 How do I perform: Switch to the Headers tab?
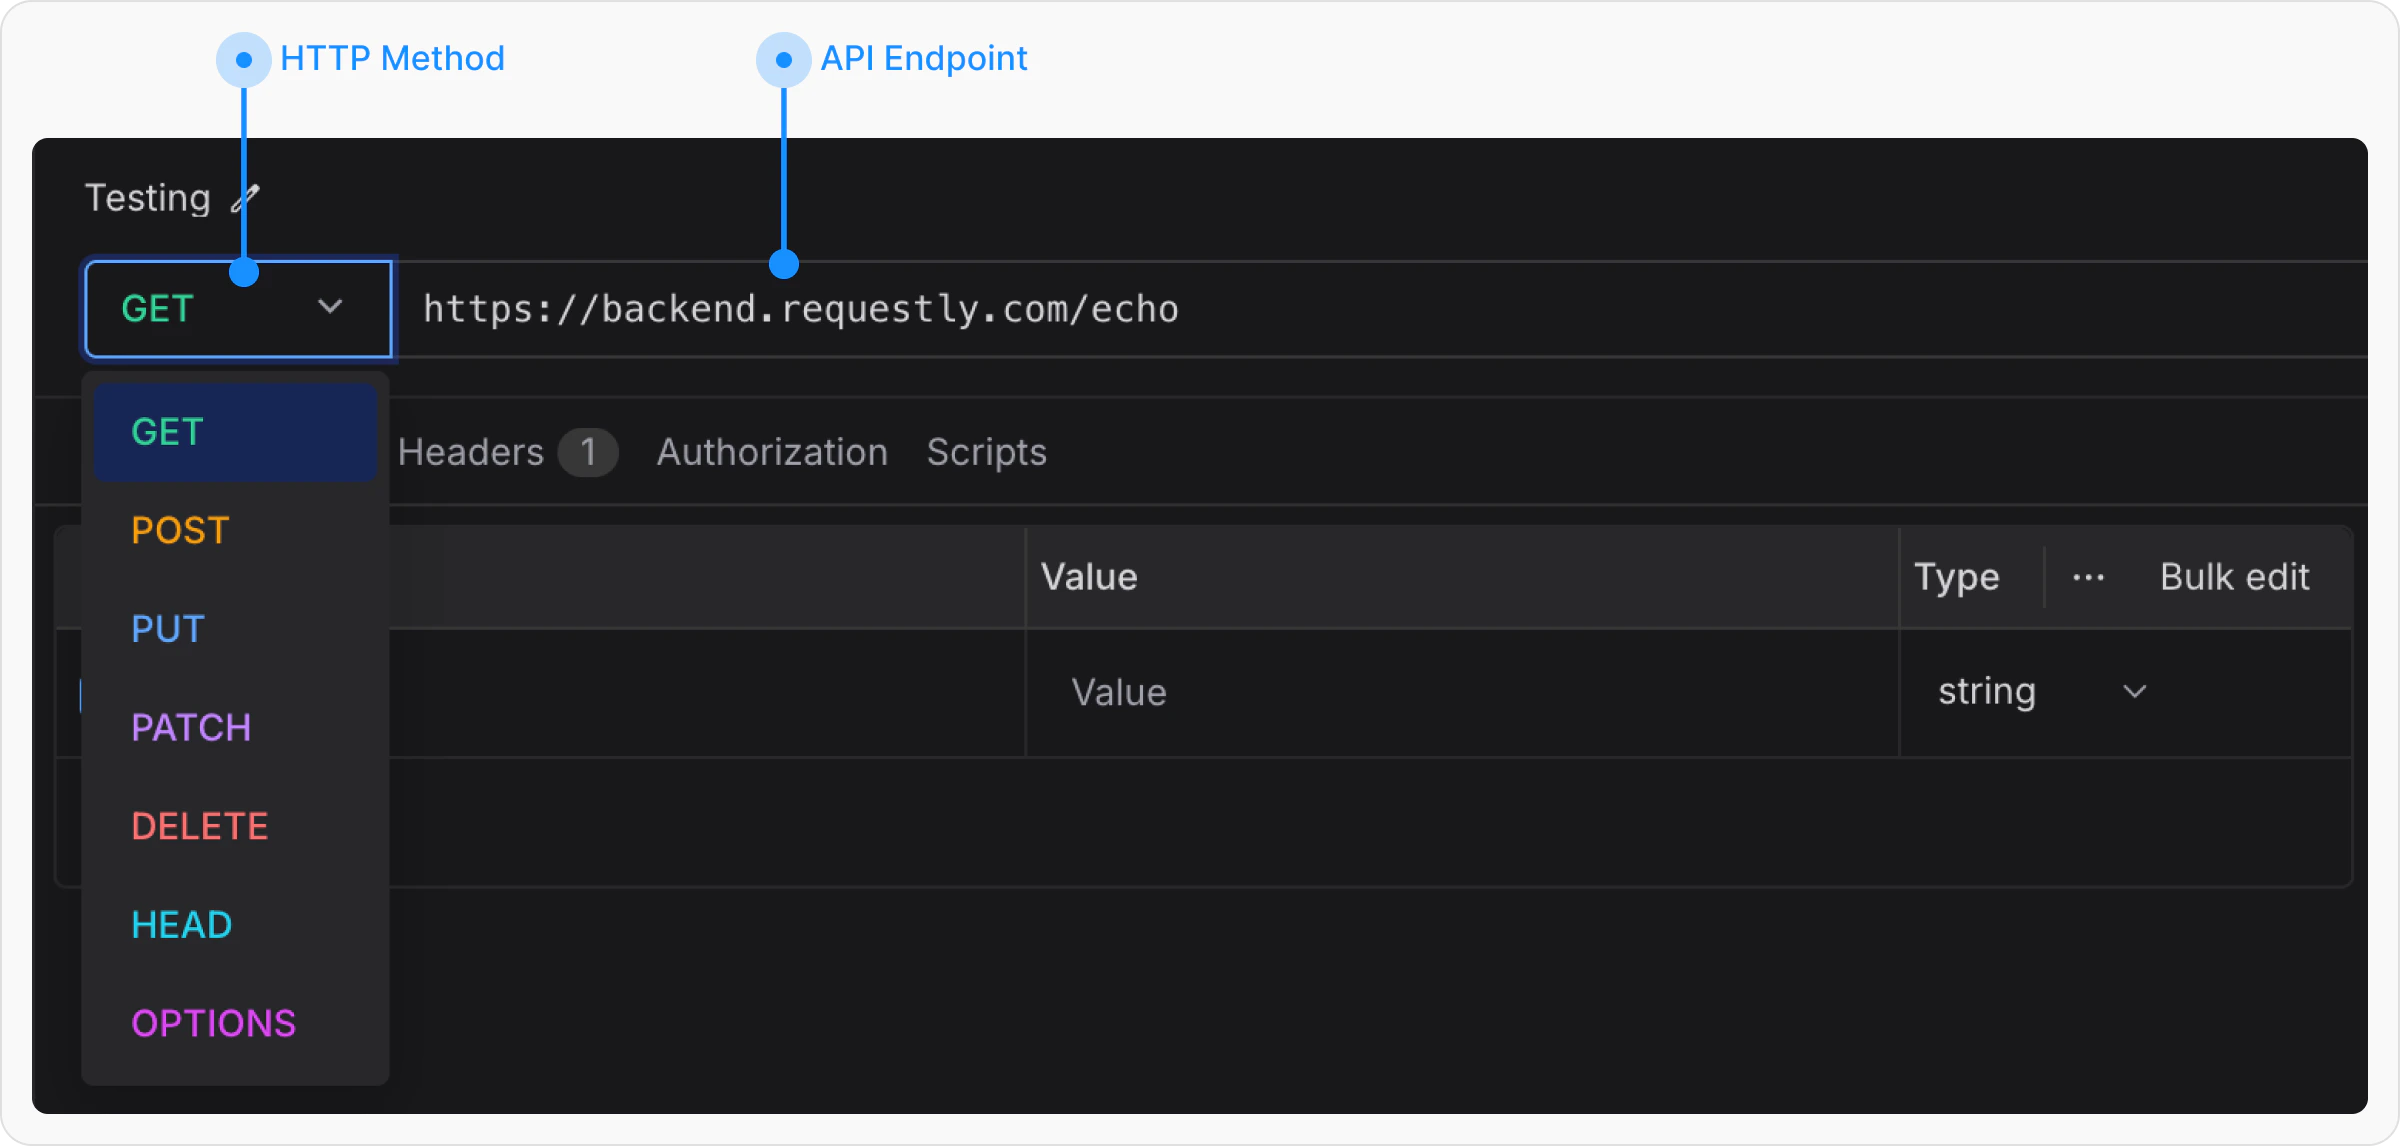(x=471, y=452)
